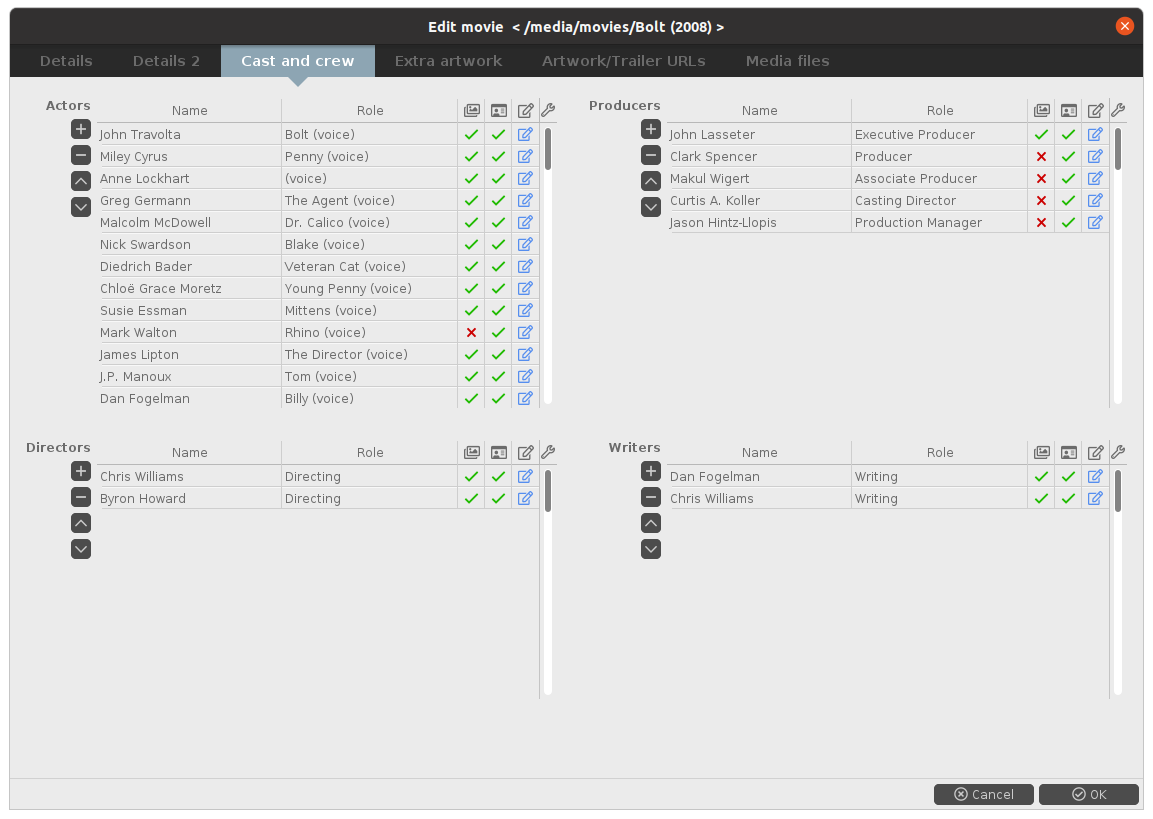
Task: Open the Media files tab
Action: tap(787, 61)
